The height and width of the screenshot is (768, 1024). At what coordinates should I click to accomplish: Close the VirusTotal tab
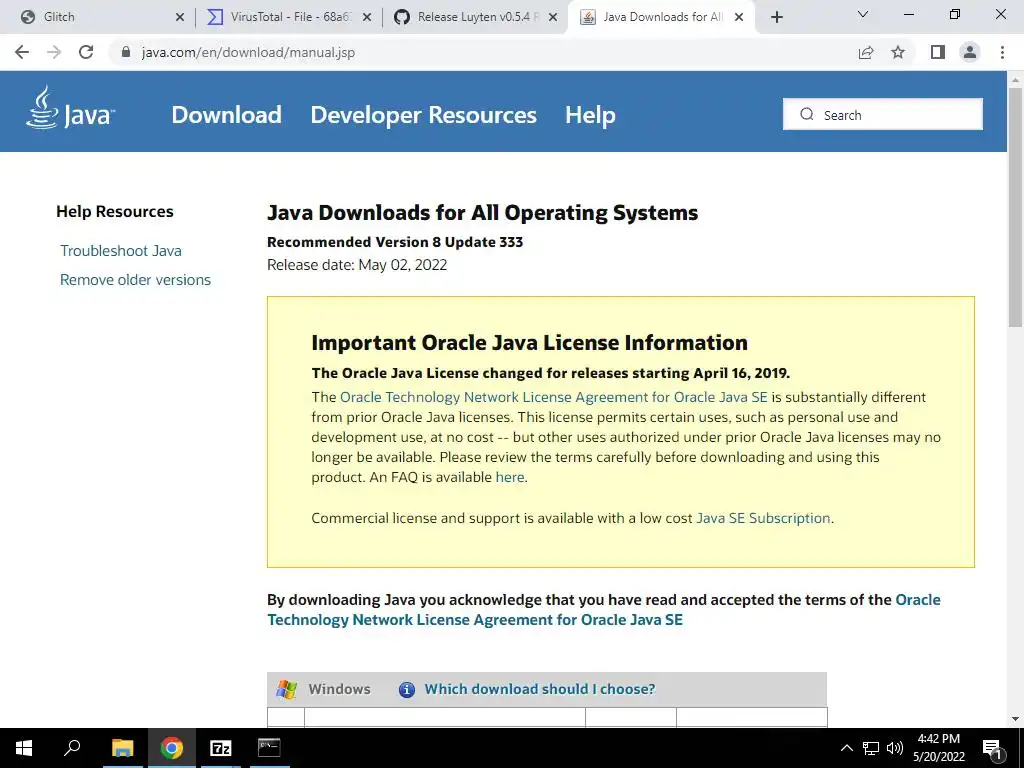[x=367, y=18]
